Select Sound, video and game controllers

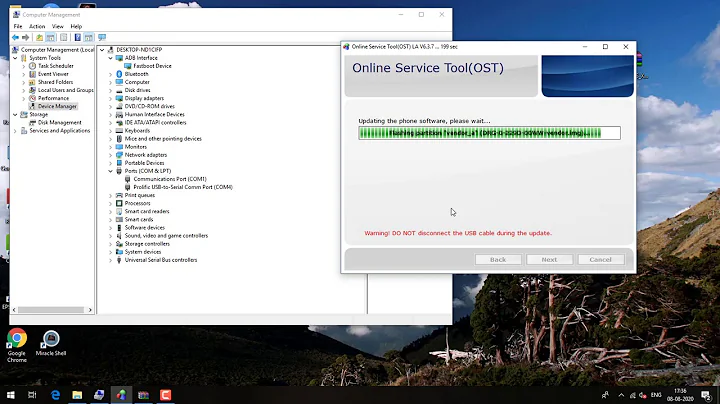pyautogui.click(x=166, y=236)
